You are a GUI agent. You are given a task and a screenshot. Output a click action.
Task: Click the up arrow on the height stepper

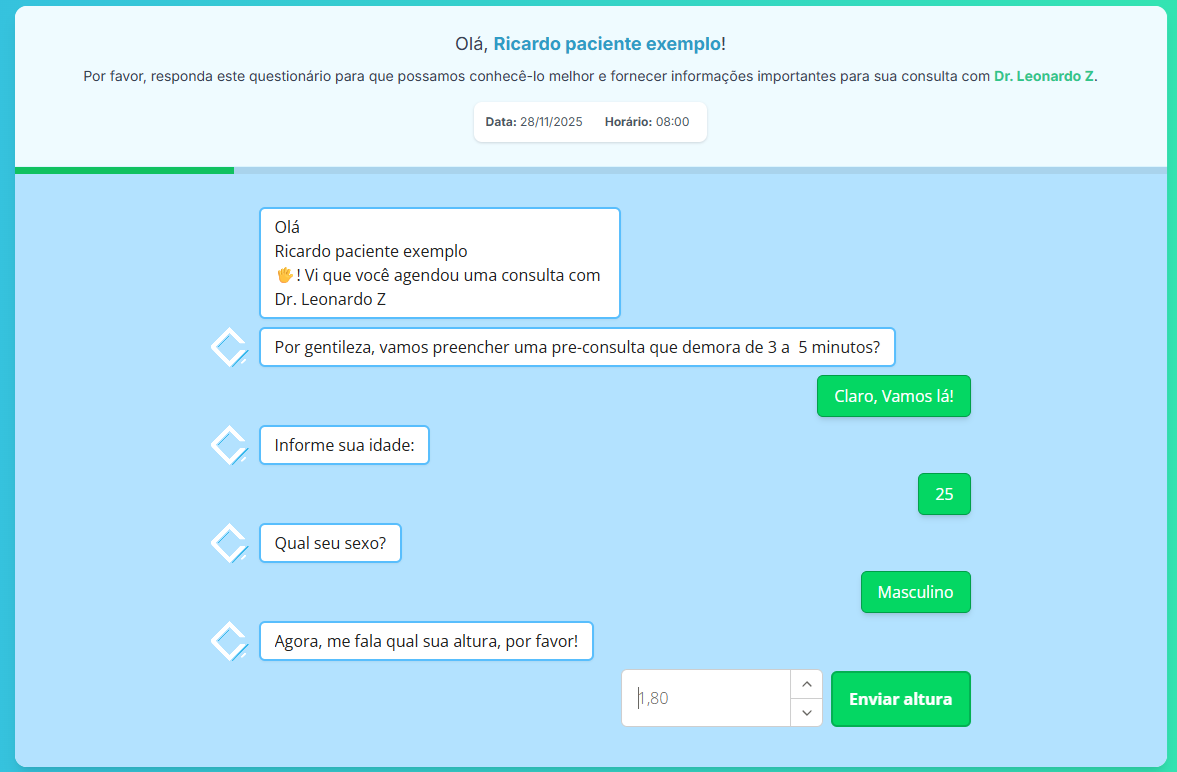(x=806, y=684)
